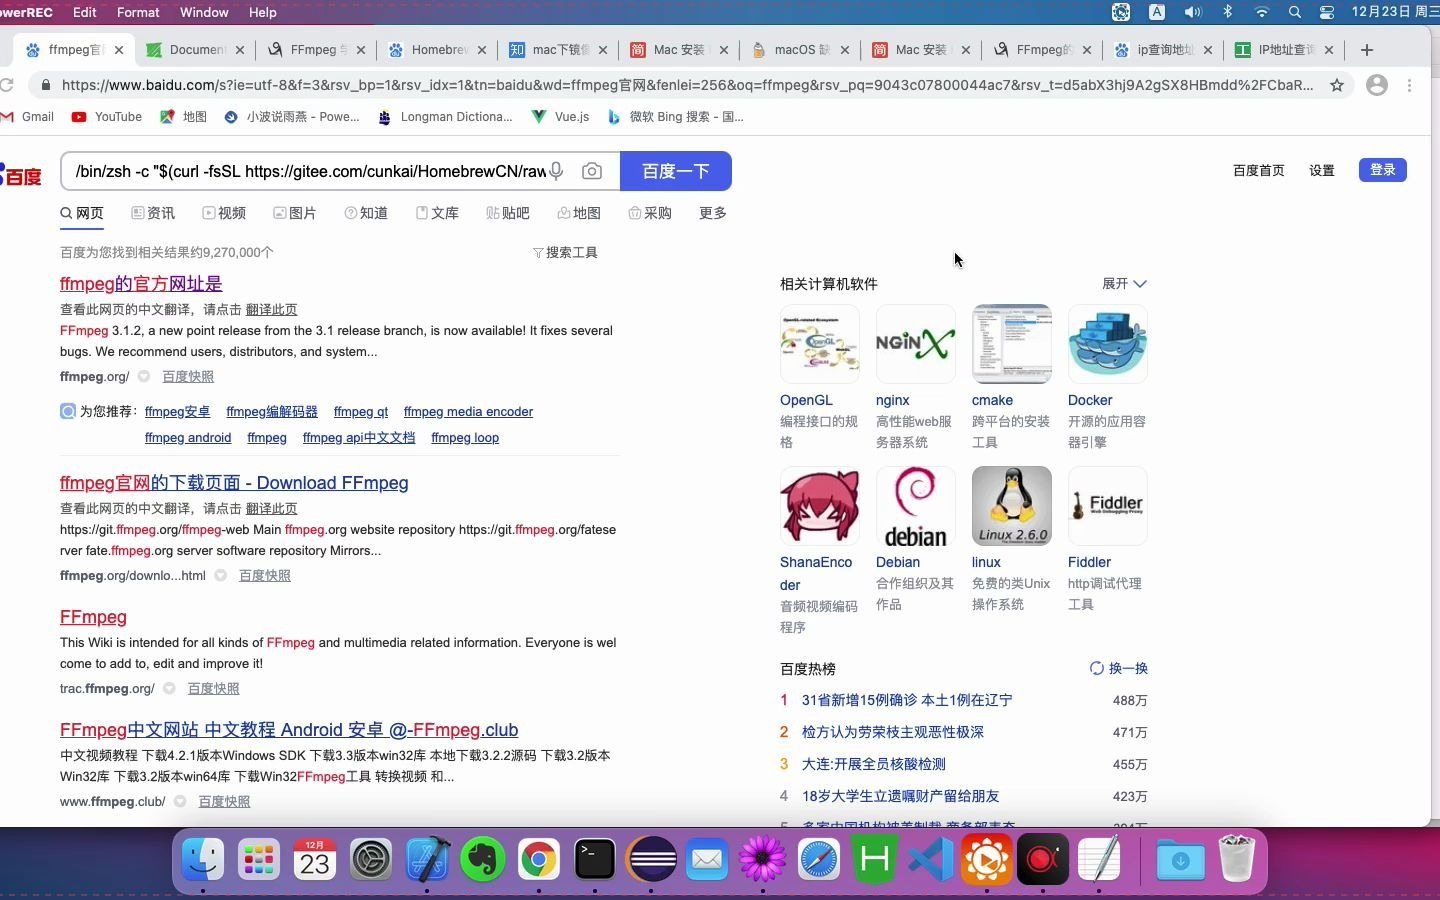Image resolution: width=1440 pixels, height=900 pixels.
Task: Close the Homebrew tab
Action: click(x=482, y=49)
